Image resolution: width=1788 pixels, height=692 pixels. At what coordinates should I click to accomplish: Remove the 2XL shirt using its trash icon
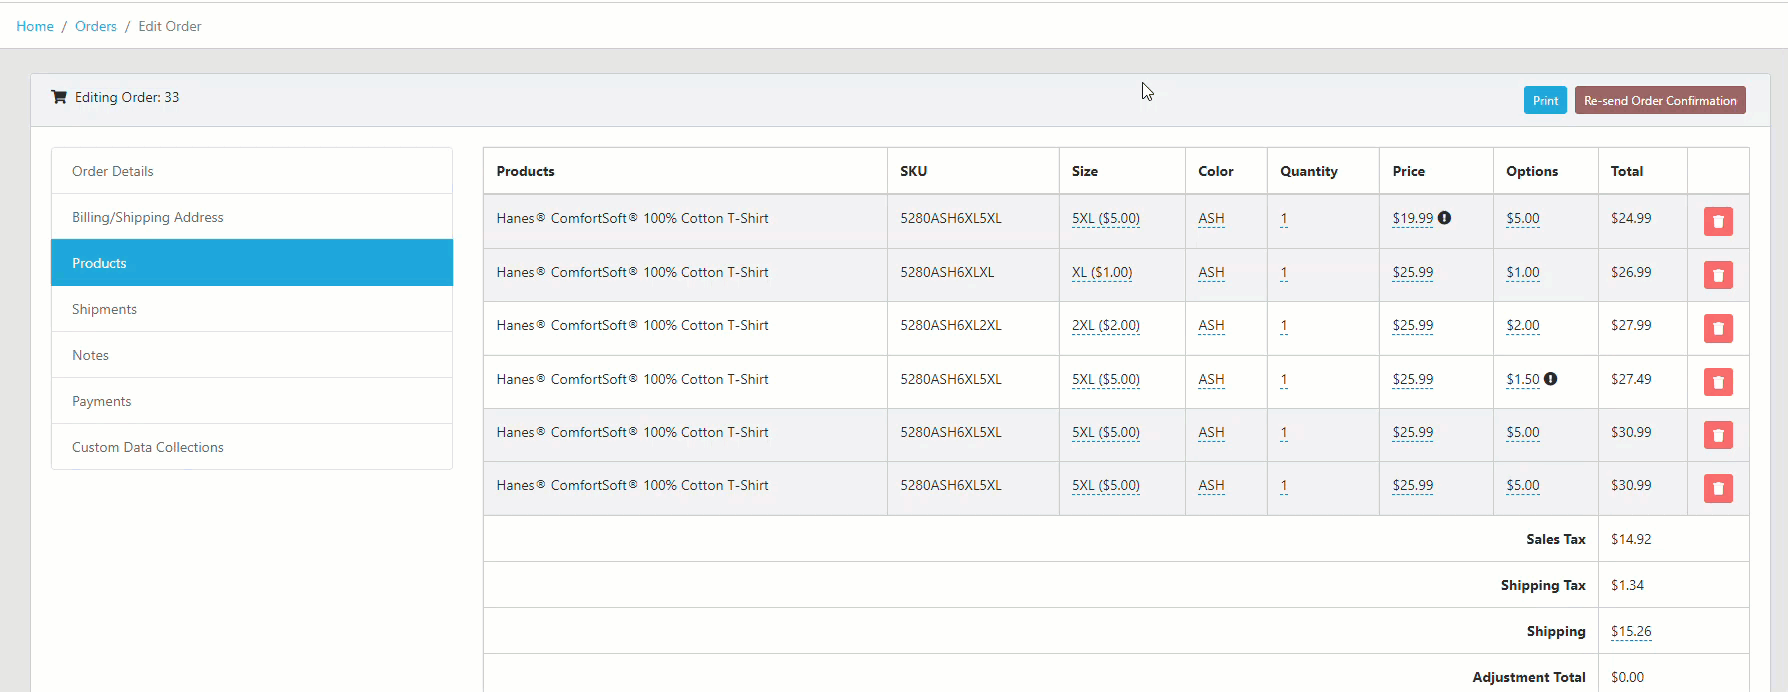(x=1717, y=328)
